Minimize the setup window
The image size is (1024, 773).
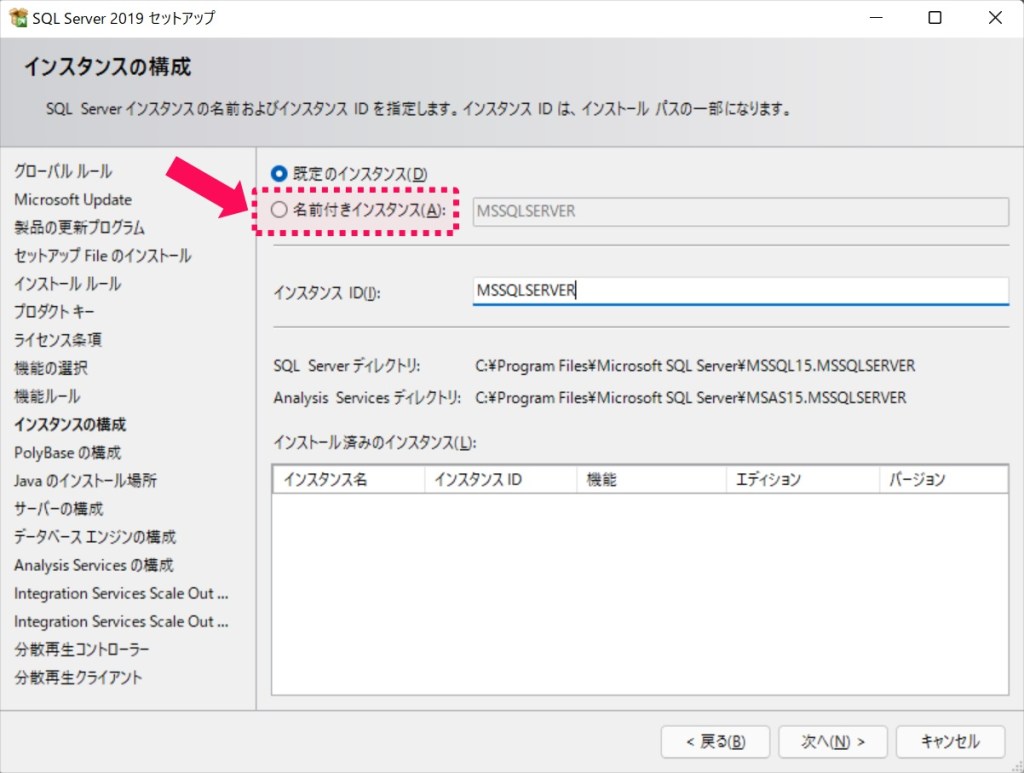tap(876, 18)
